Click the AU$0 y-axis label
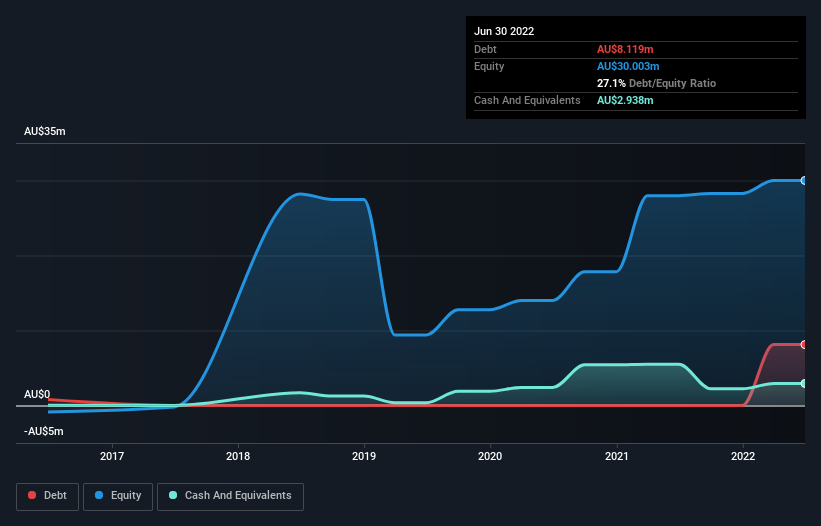This screenshot has height=526, width=821. coord(37,394)
